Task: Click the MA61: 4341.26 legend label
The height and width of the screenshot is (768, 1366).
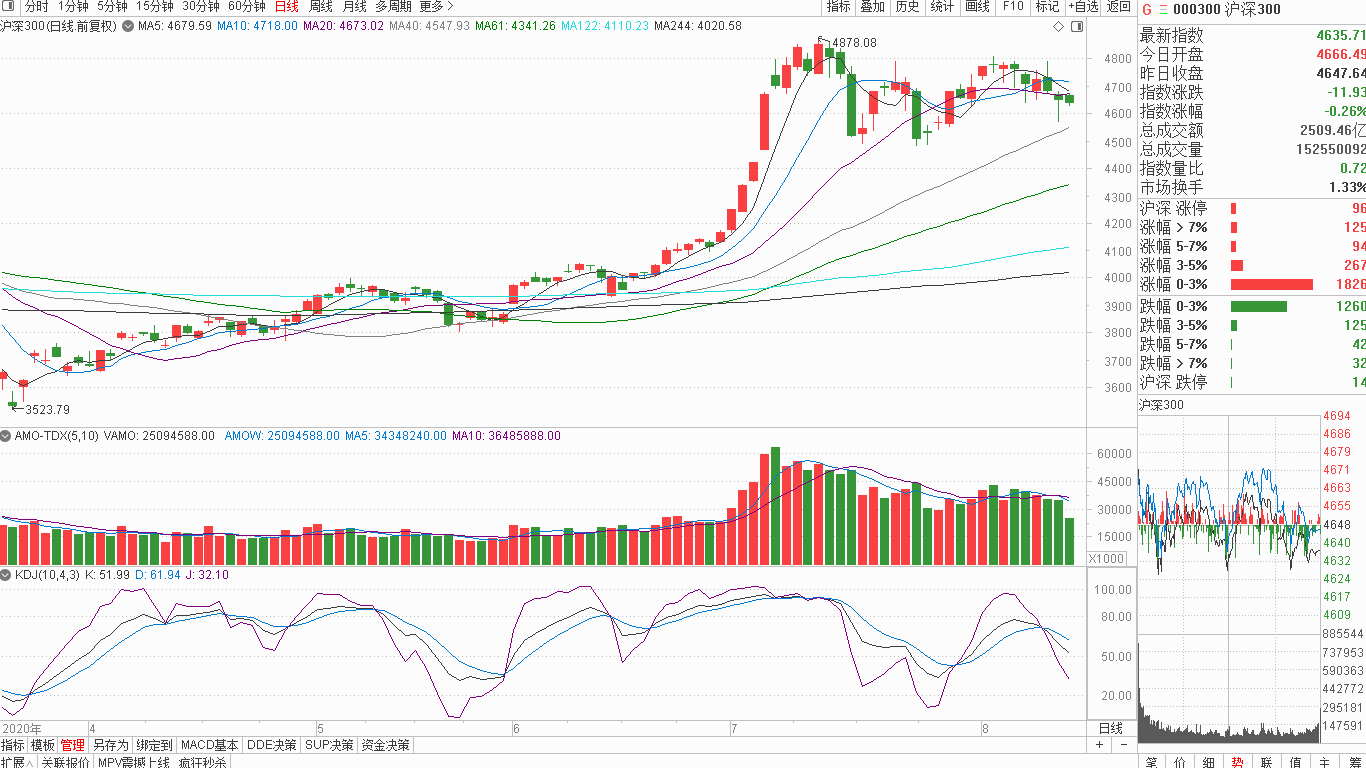Action: coord(516,26)
